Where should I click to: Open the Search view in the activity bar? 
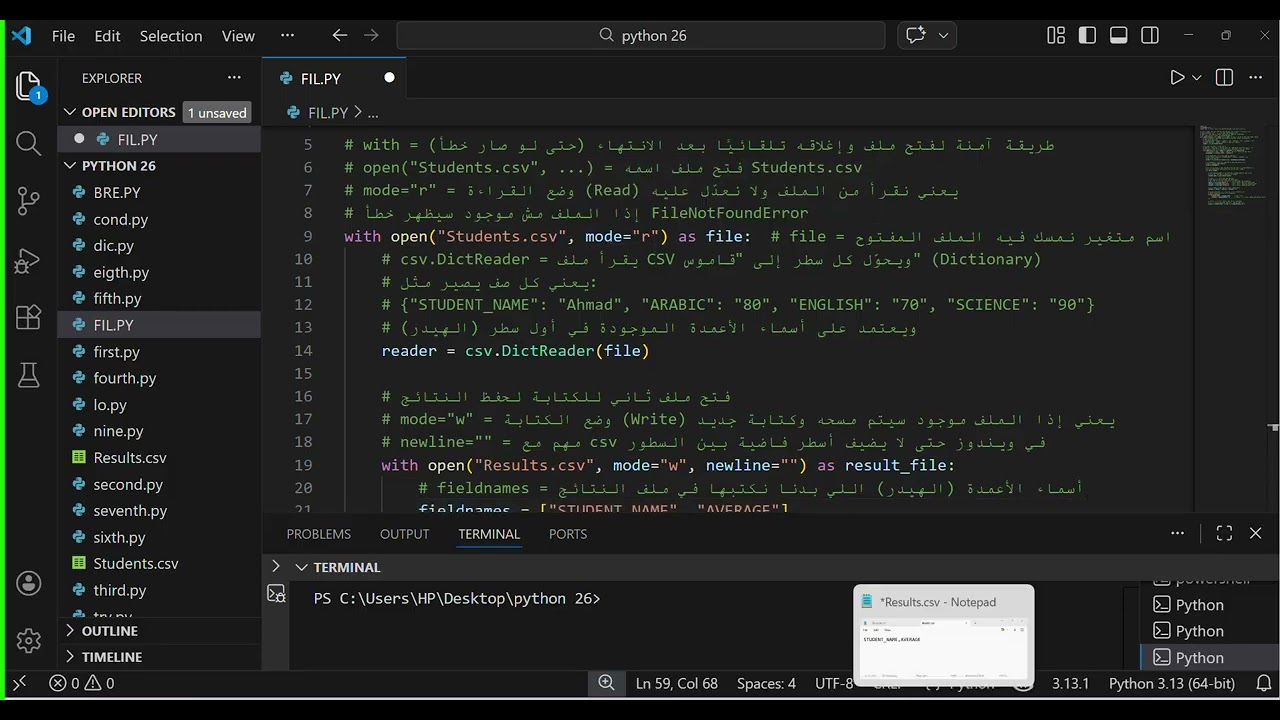point(29,144)
